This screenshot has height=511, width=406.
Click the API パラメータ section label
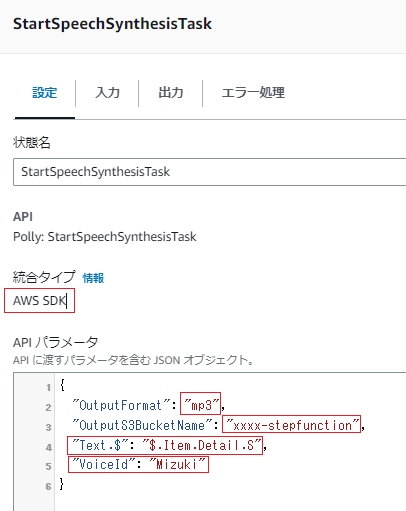[x=55, y=342]
